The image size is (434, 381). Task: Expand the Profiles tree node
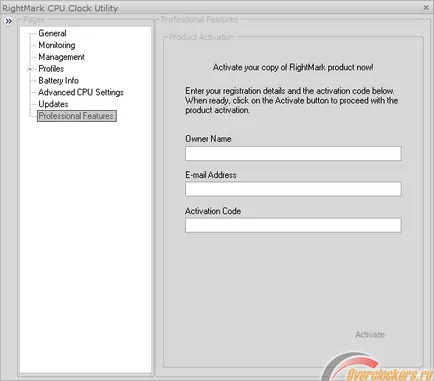(x=30, y=69)
